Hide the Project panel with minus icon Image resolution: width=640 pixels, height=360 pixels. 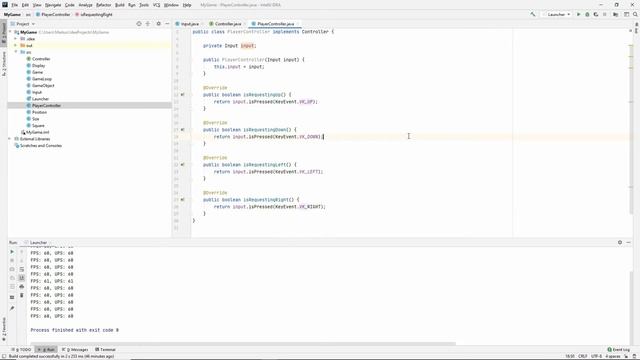[x=167, y=24]
